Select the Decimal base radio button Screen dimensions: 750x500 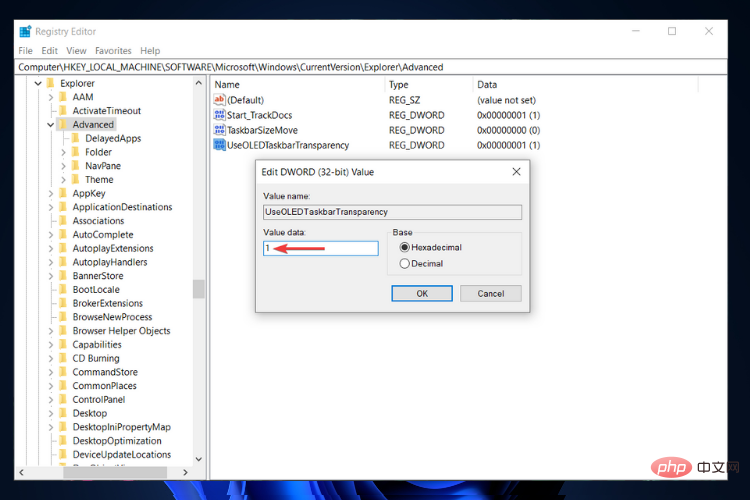(405, 264)
